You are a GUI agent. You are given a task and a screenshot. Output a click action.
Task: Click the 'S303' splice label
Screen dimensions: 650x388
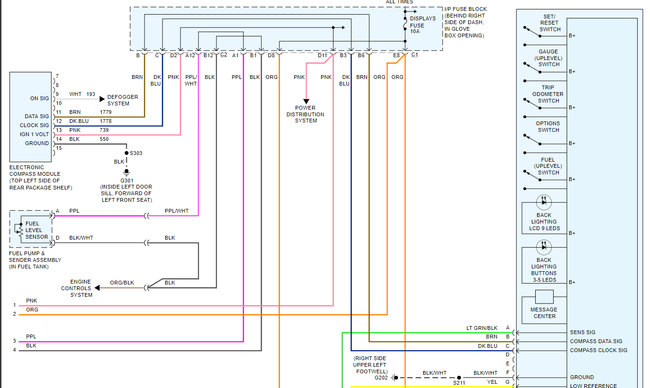coord(136,153)
